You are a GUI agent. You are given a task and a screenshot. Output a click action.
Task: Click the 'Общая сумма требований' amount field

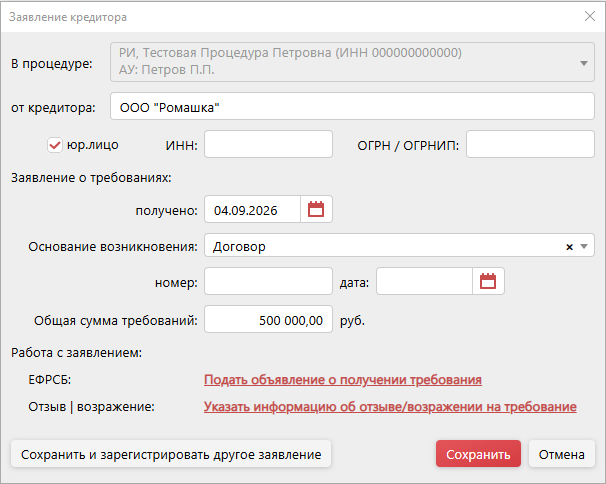coord(268,319)
